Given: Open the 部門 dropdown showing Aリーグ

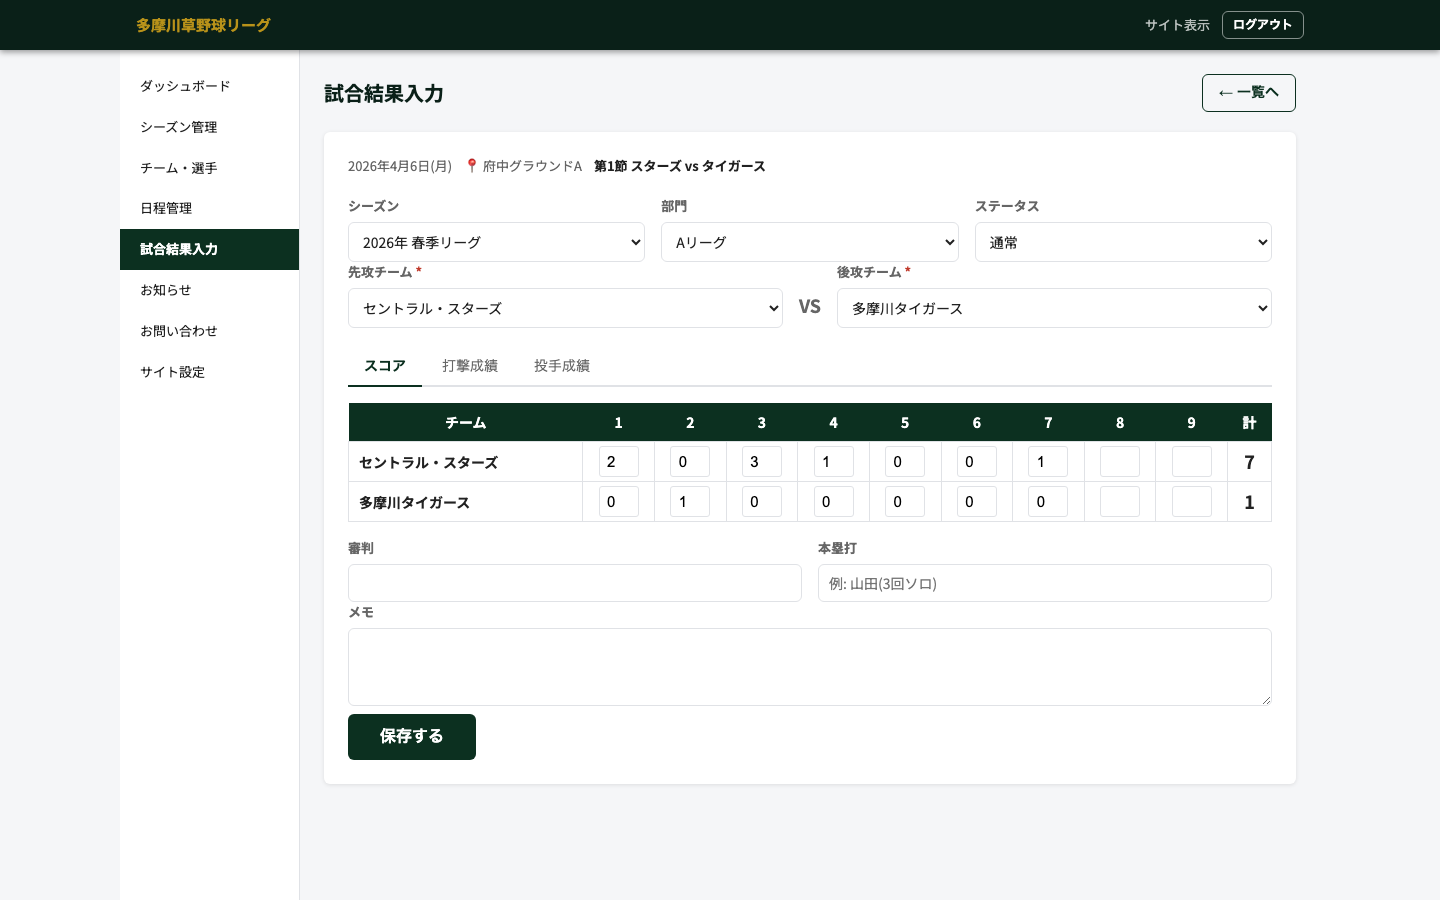Looking at the screenshot, I should [x=810, y=242].
